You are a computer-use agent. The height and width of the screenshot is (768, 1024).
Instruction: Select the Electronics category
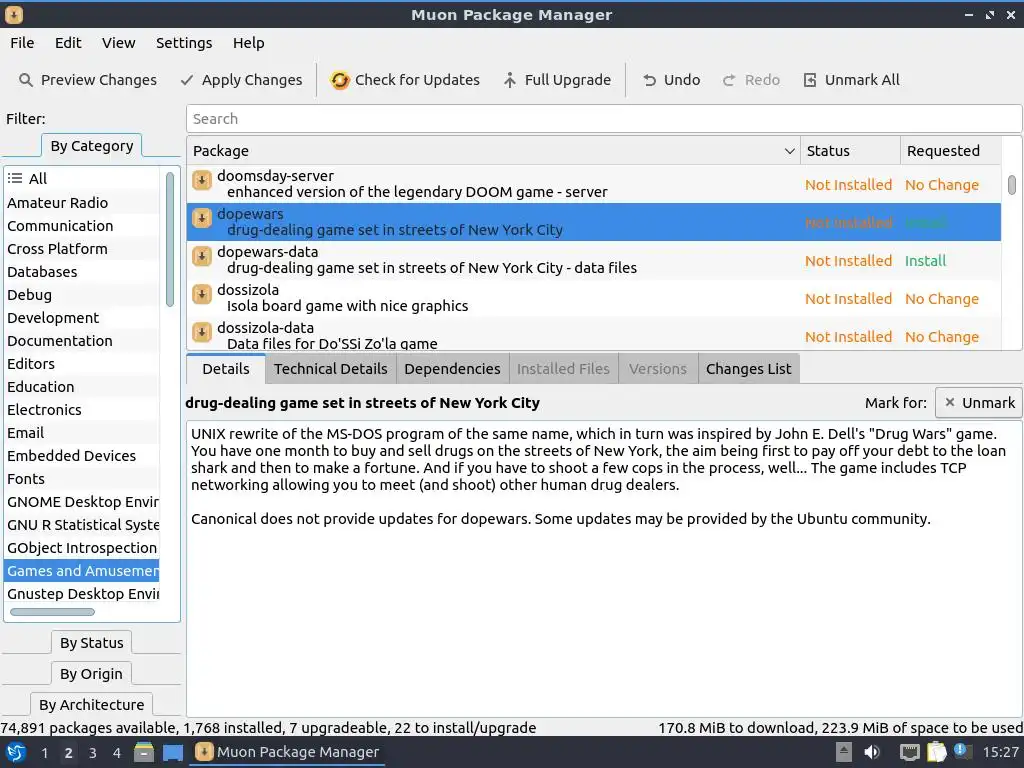(x=82, y=410)
